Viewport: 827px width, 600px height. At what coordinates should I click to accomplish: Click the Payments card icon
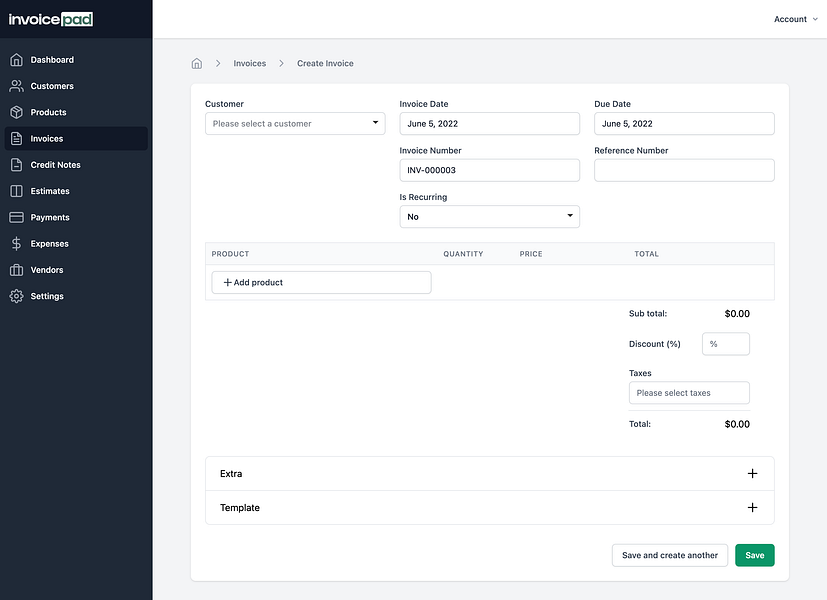16,217
